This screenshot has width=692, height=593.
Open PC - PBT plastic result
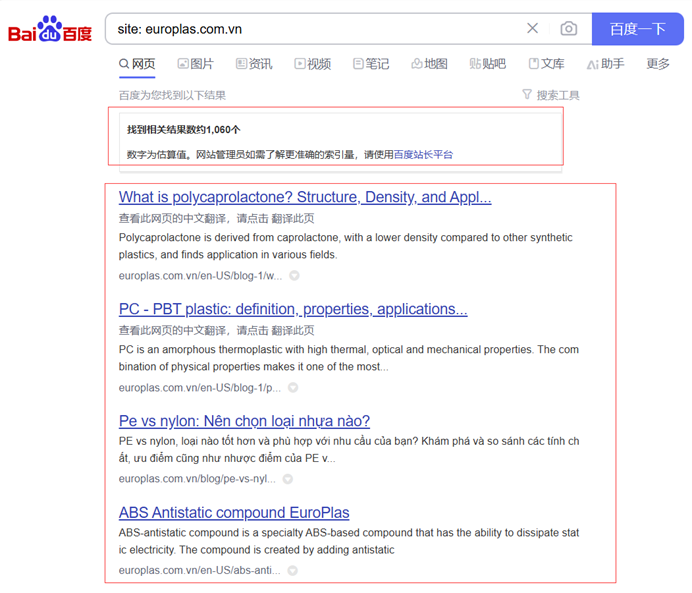(293, 309)
